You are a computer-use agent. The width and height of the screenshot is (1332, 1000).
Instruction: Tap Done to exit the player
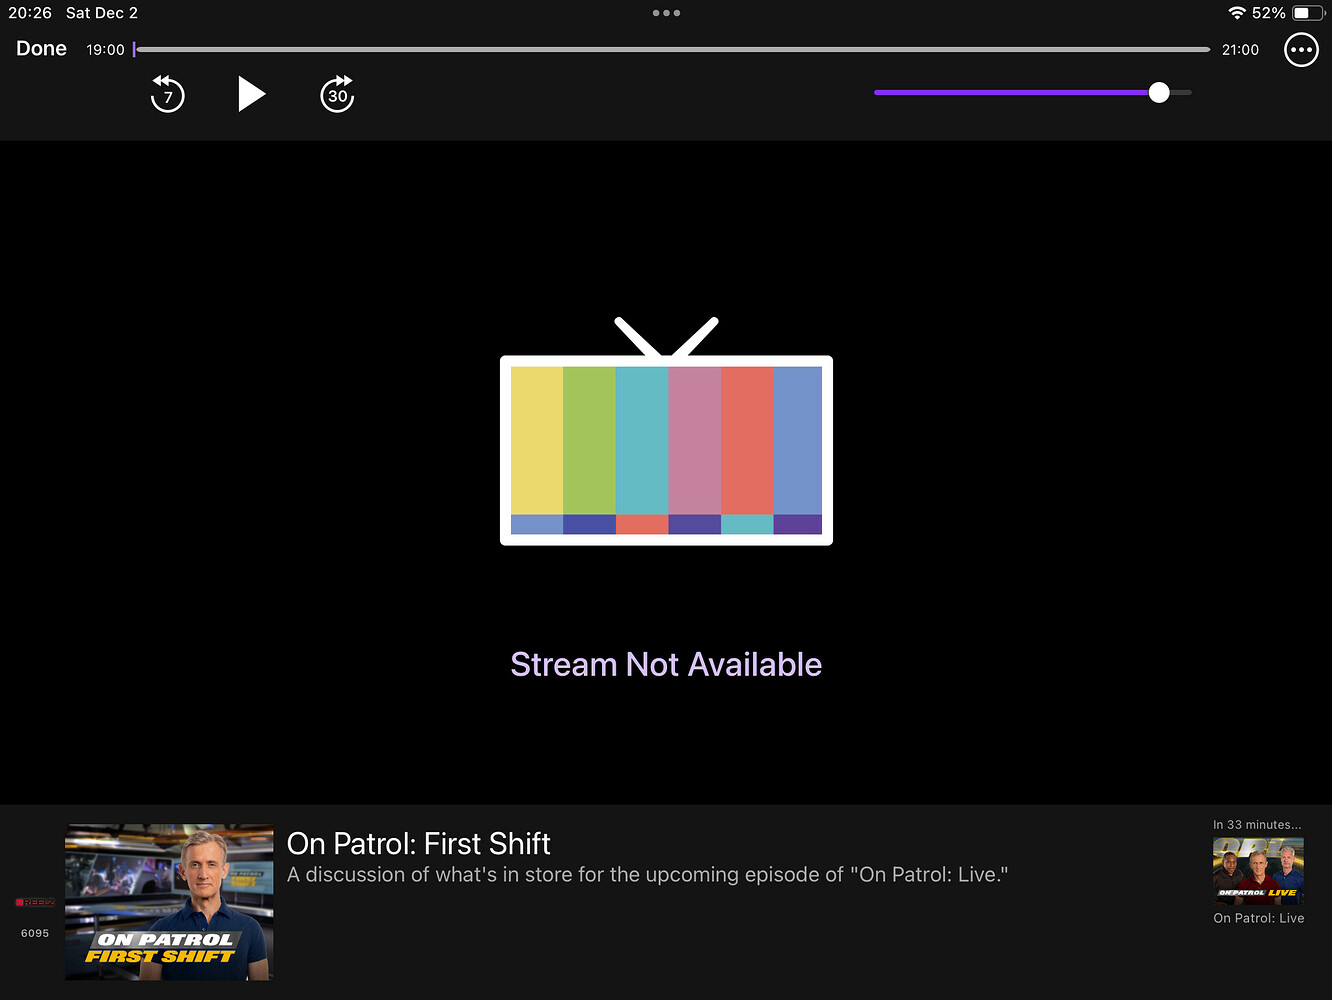click(40, 48)
